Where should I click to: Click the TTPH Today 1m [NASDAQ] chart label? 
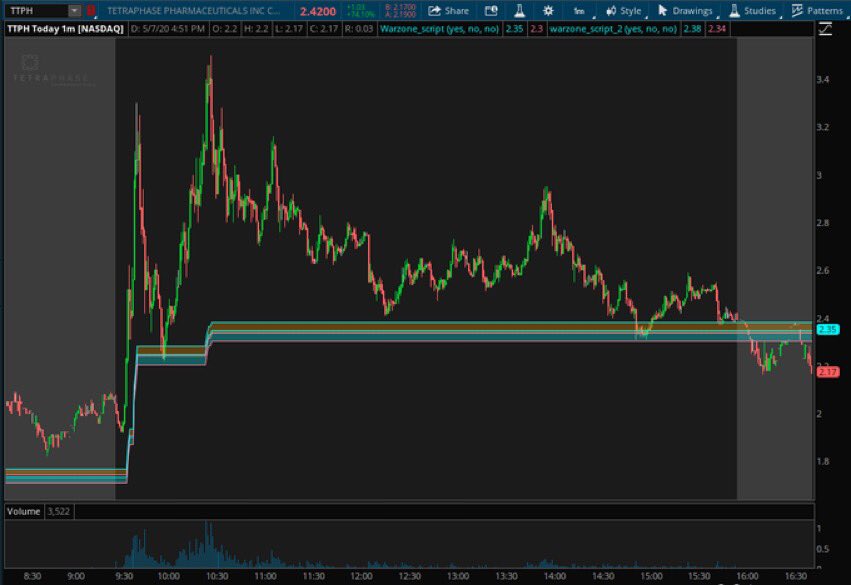pos(65,29)
